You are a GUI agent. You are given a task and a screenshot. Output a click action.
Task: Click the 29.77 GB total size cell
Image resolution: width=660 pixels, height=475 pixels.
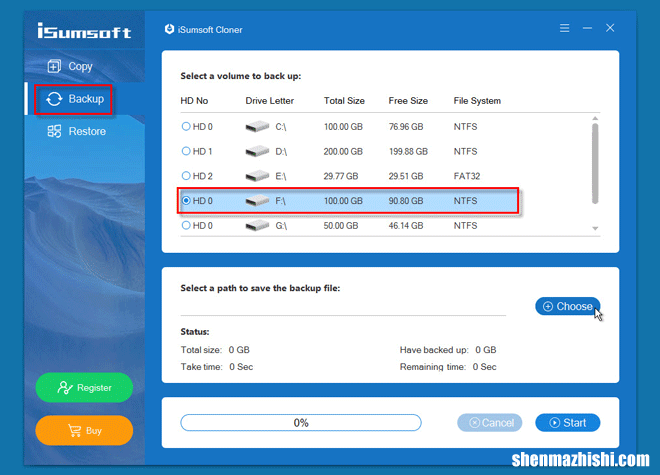(341, 176)
